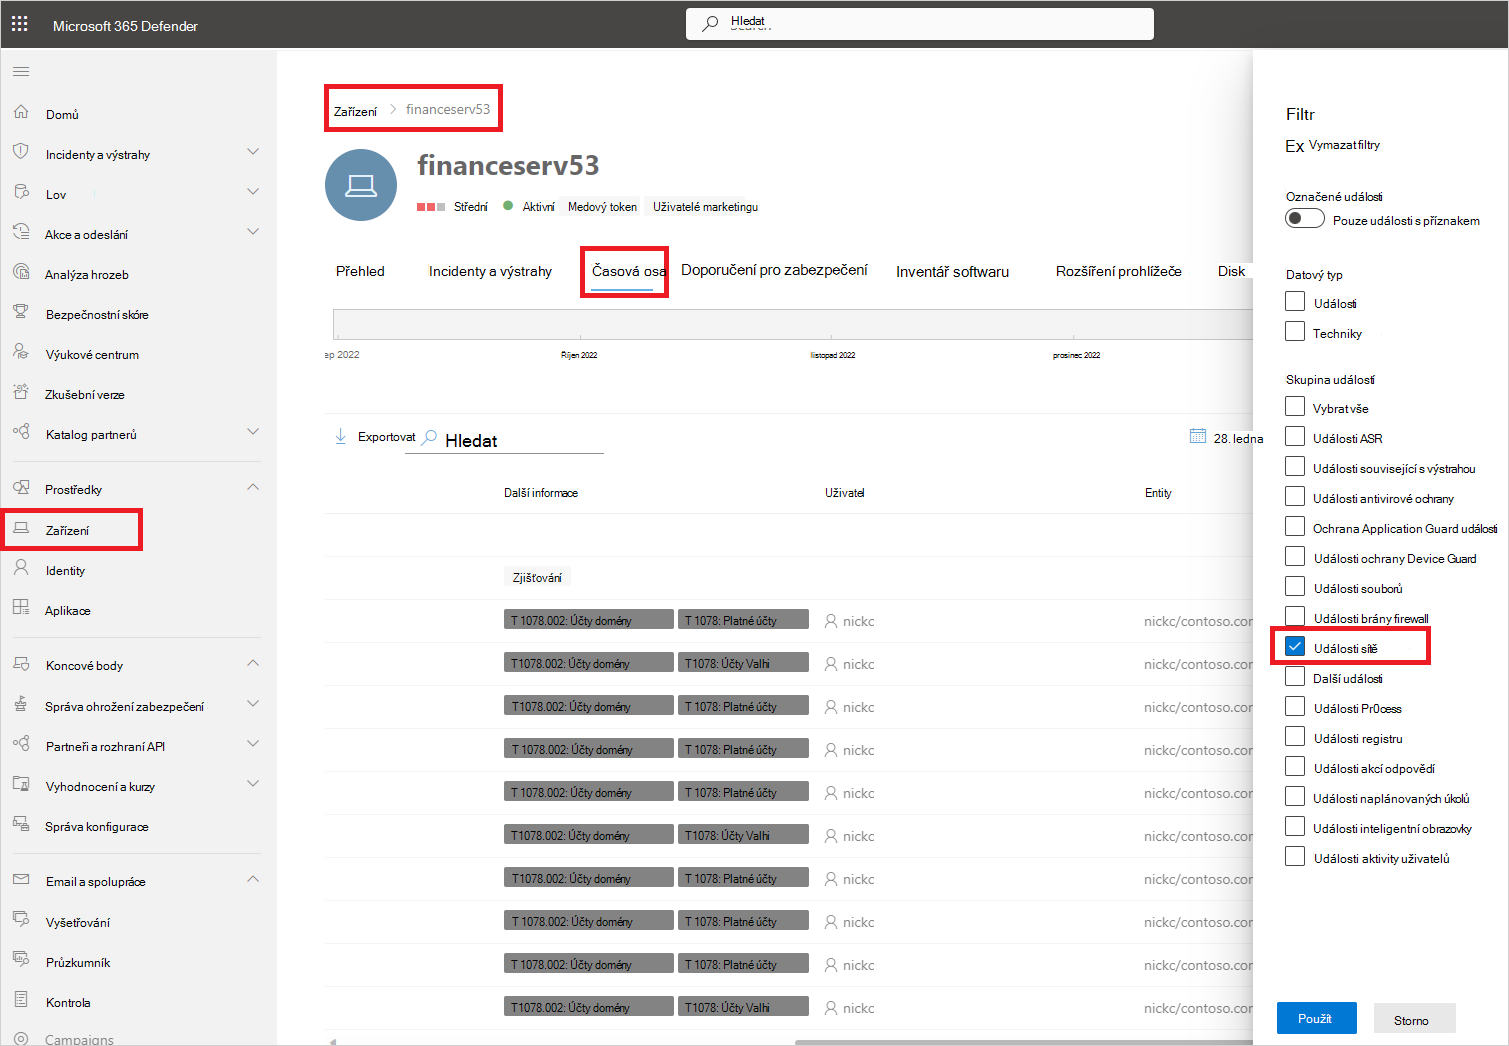Click the Exportovat button label

(x=386, y=437)
